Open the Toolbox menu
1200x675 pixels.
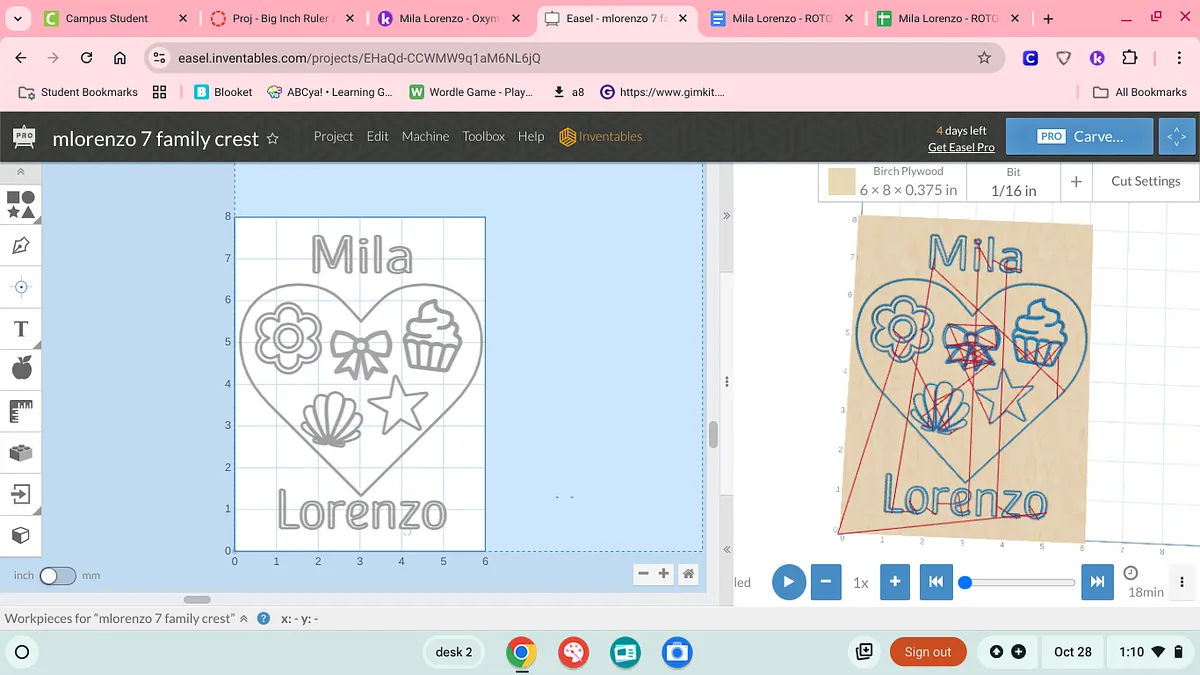coord(483,136)
